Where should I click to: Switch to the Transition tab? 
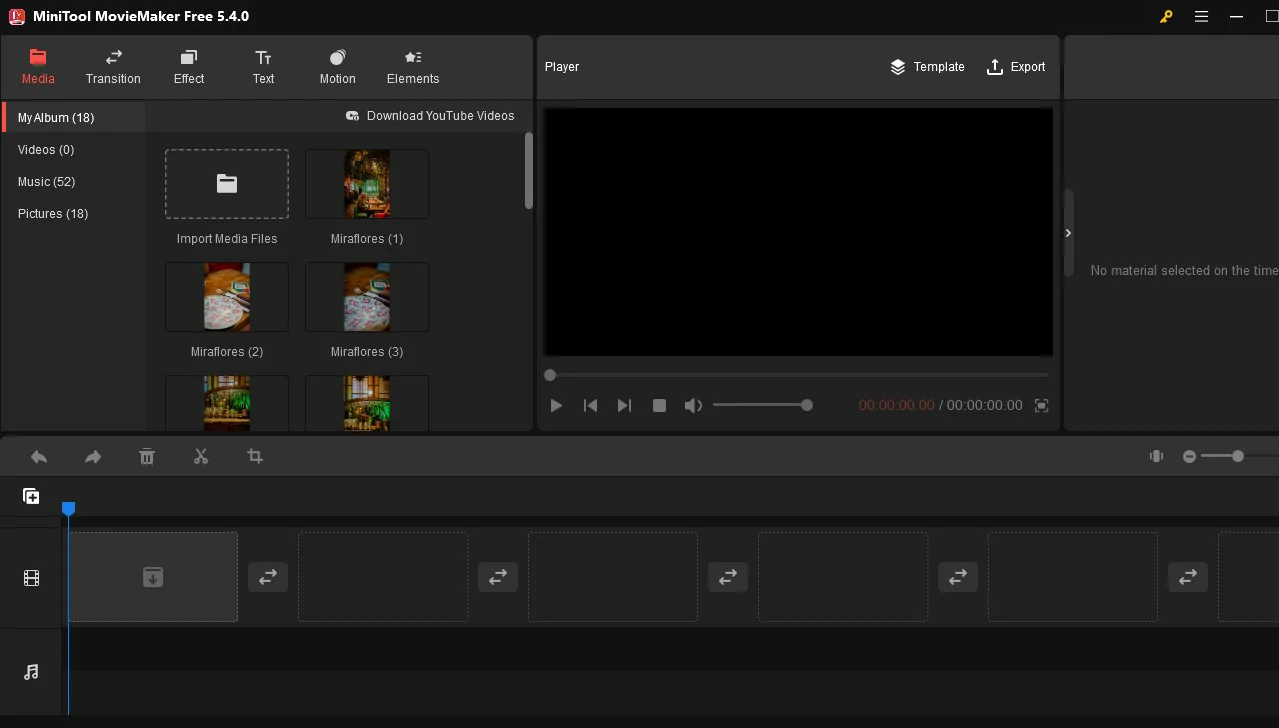[113, 67]
